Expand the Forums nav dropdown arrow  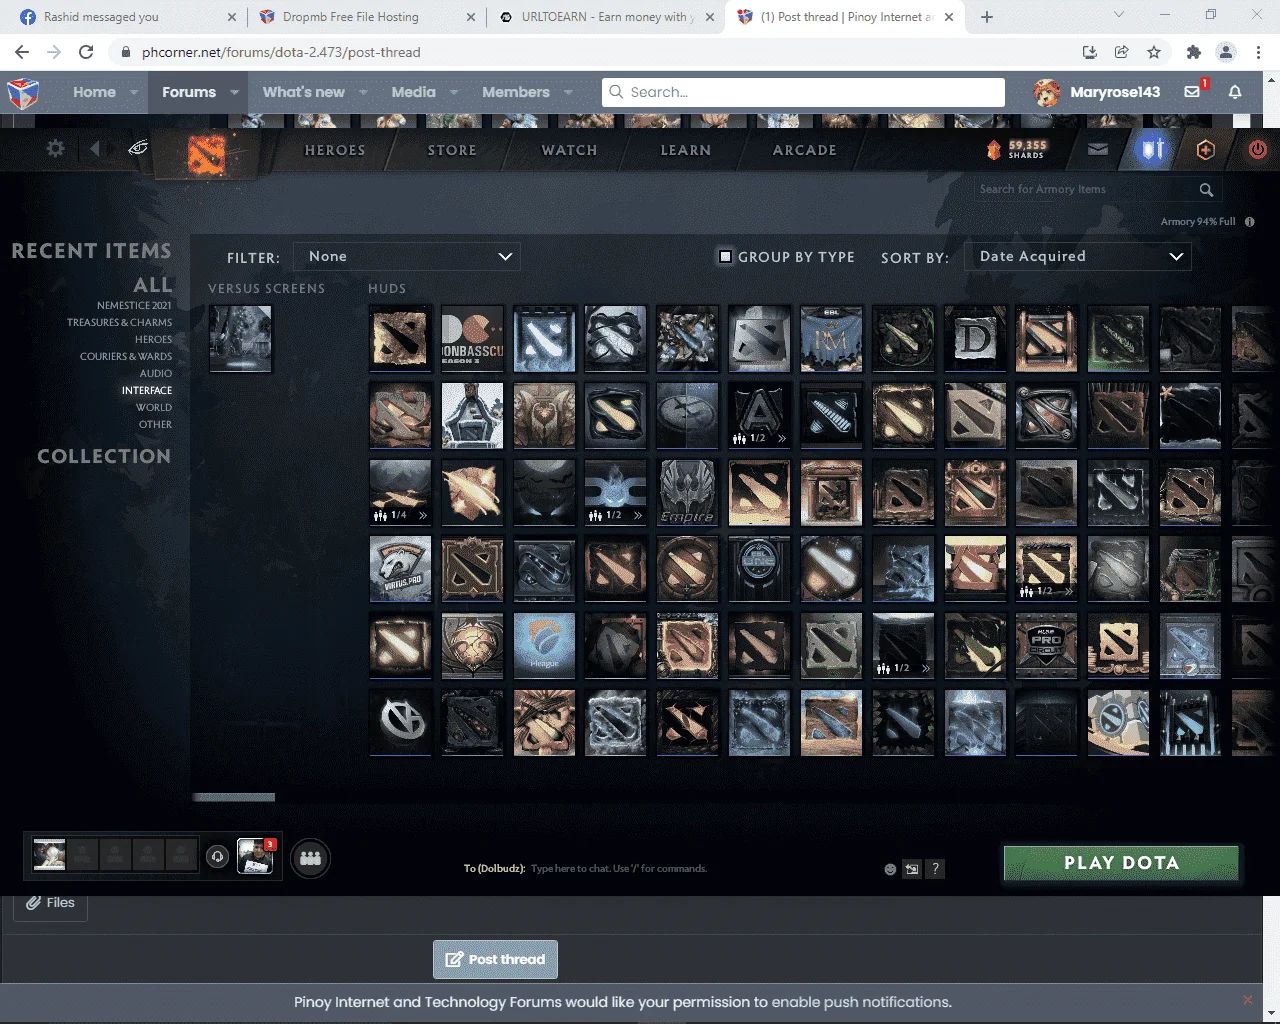coord(235,92)
